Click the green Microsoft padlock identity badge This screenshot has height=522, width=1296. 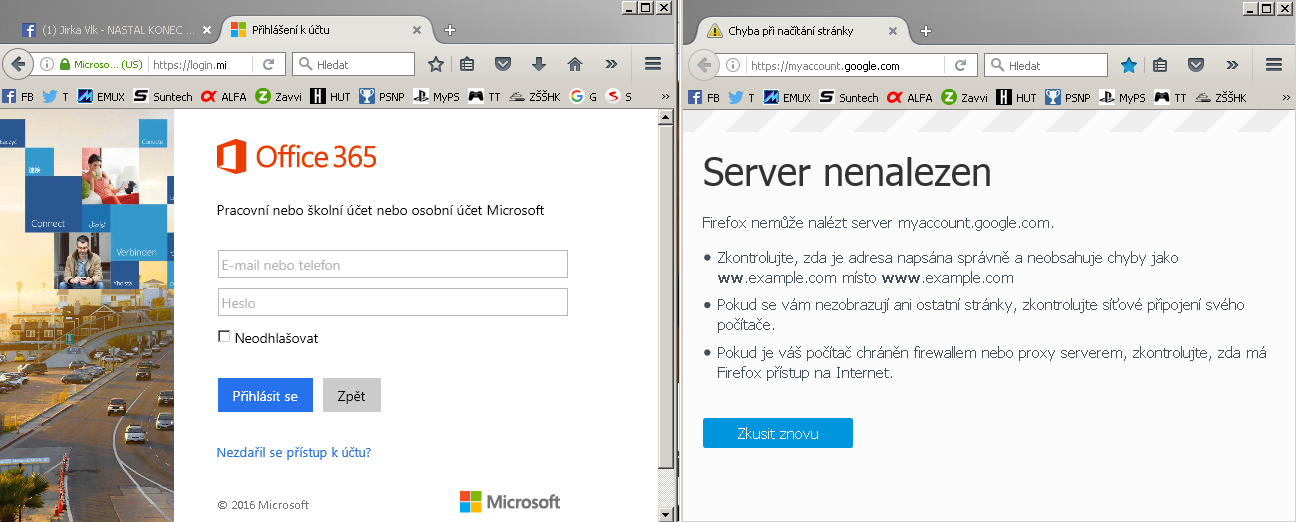pos(101,64)
